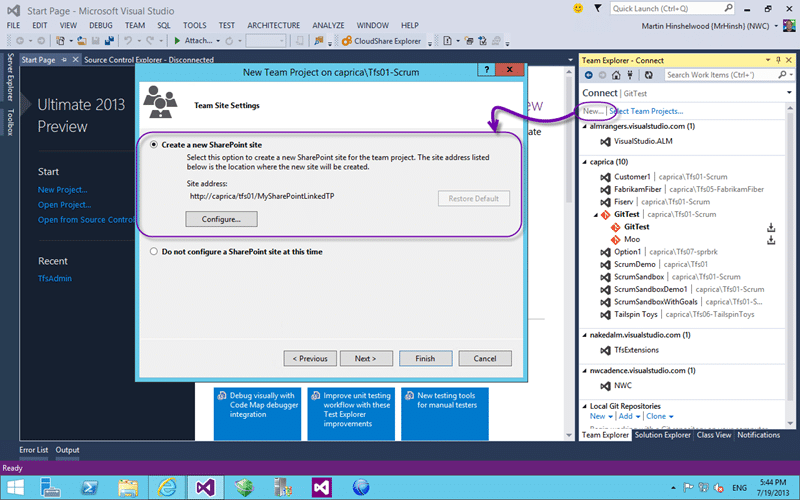Open the recent TfsAdmin project link
Viewport: 800px width, 500px height.
click(55, 279)
